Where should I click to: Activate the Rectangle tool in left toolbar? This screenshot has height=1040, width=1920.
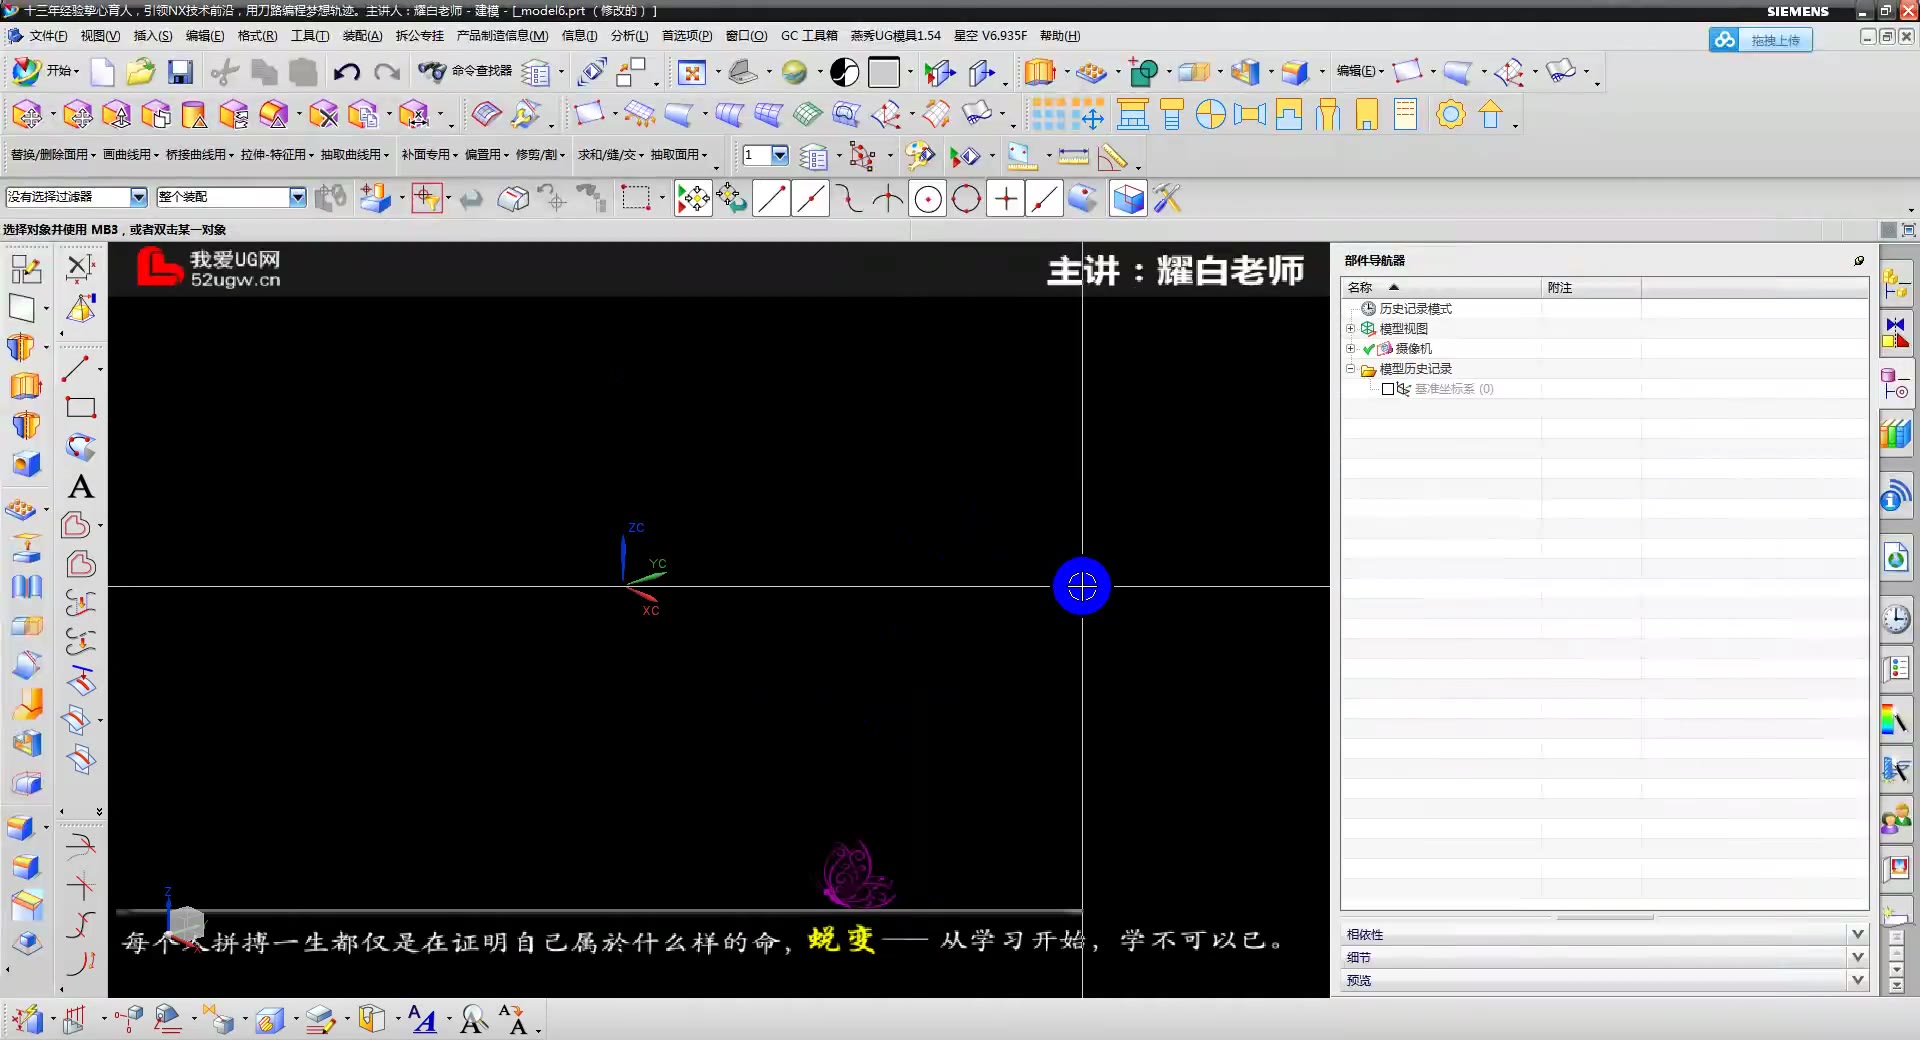click(80, 406)
